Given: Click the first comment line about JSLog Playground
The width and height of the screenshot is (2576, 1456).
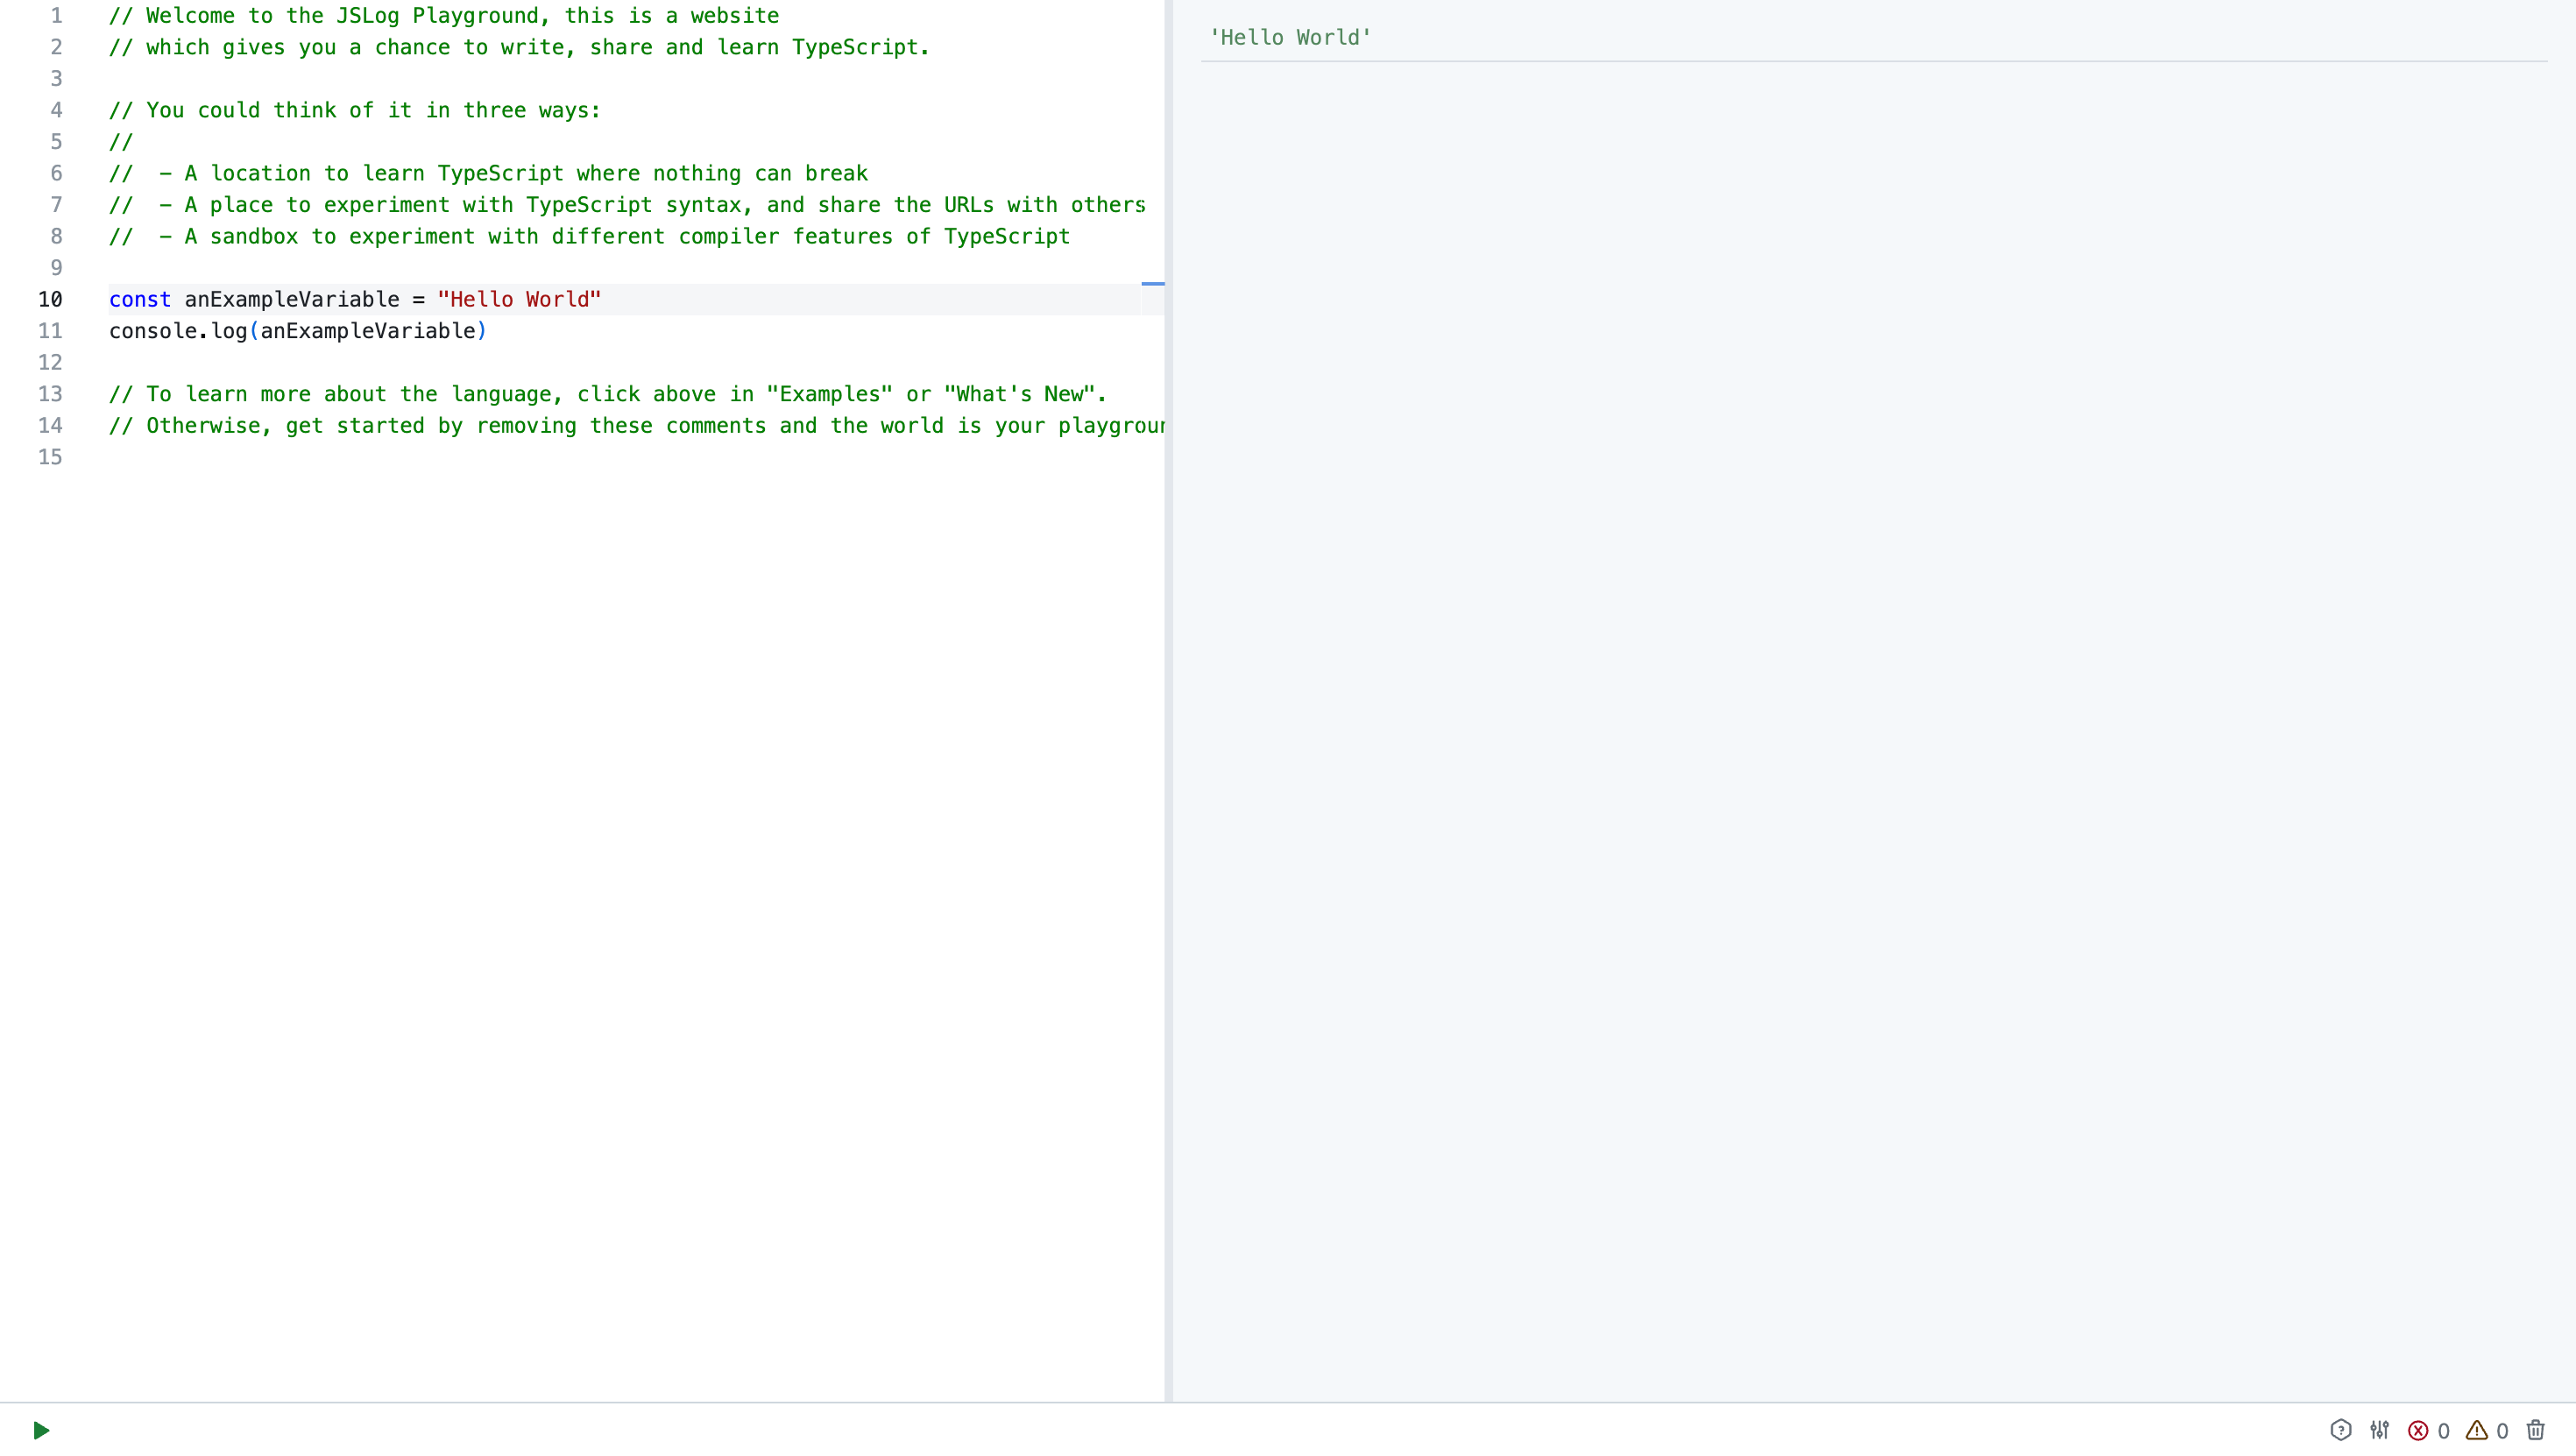Looking at the screenshot, I should pyautogui.click(x=444, y=15).
